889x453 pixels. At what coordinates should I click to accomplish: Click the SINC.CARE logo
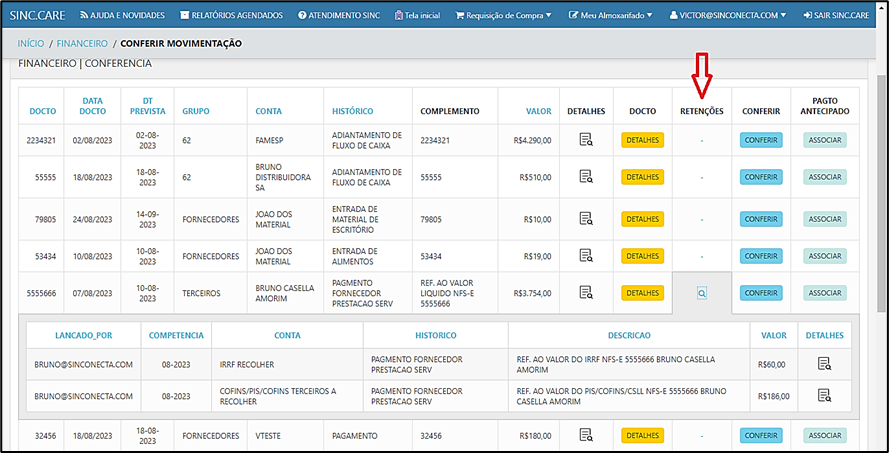[x=37, y=15]
